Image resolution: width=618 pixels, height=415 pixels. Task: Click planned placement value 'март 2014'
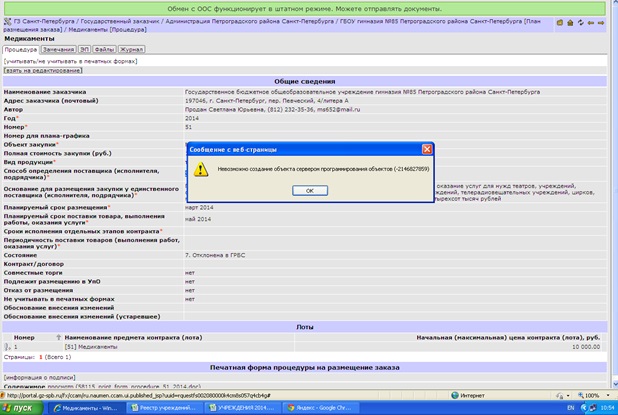coord(199,207)
